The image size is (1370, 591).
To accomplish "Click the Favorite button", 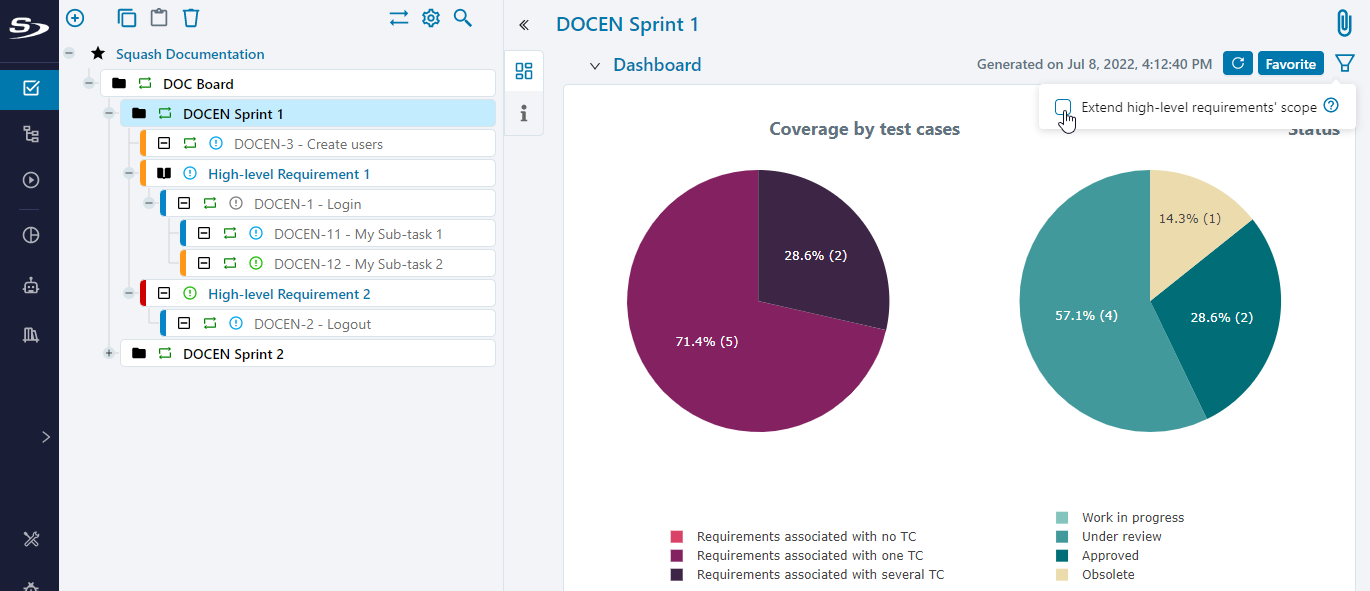I will point(1290,64).
